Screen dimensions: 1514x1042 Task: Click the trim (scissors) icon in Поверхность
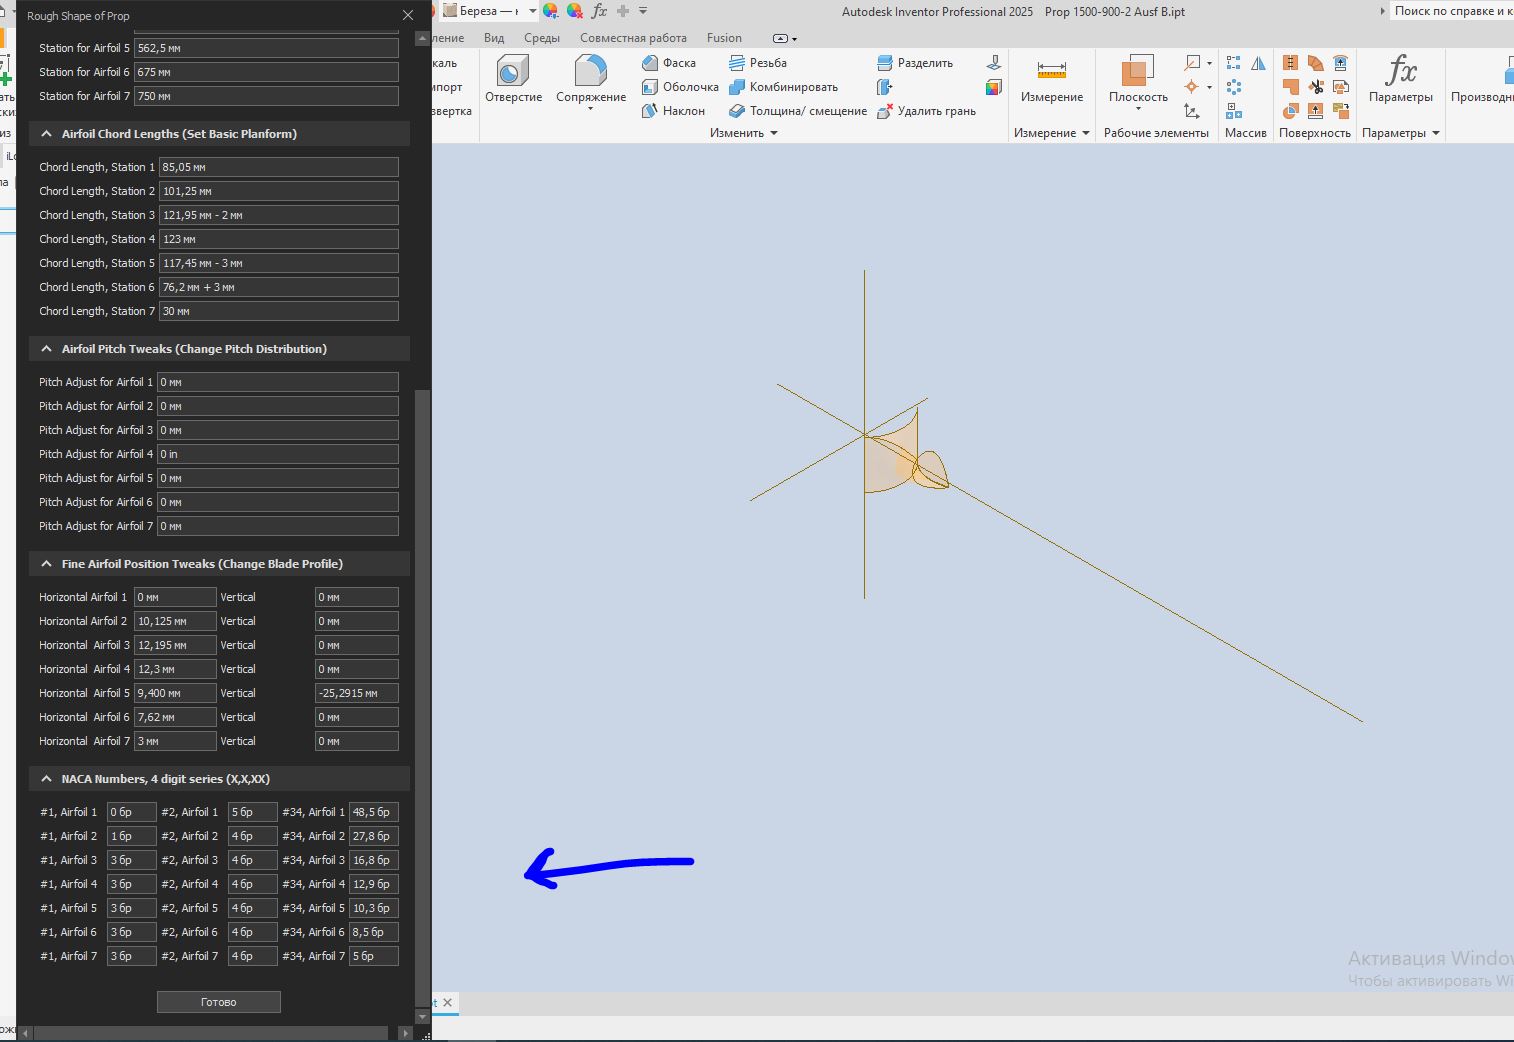(x=1316, y=87)
